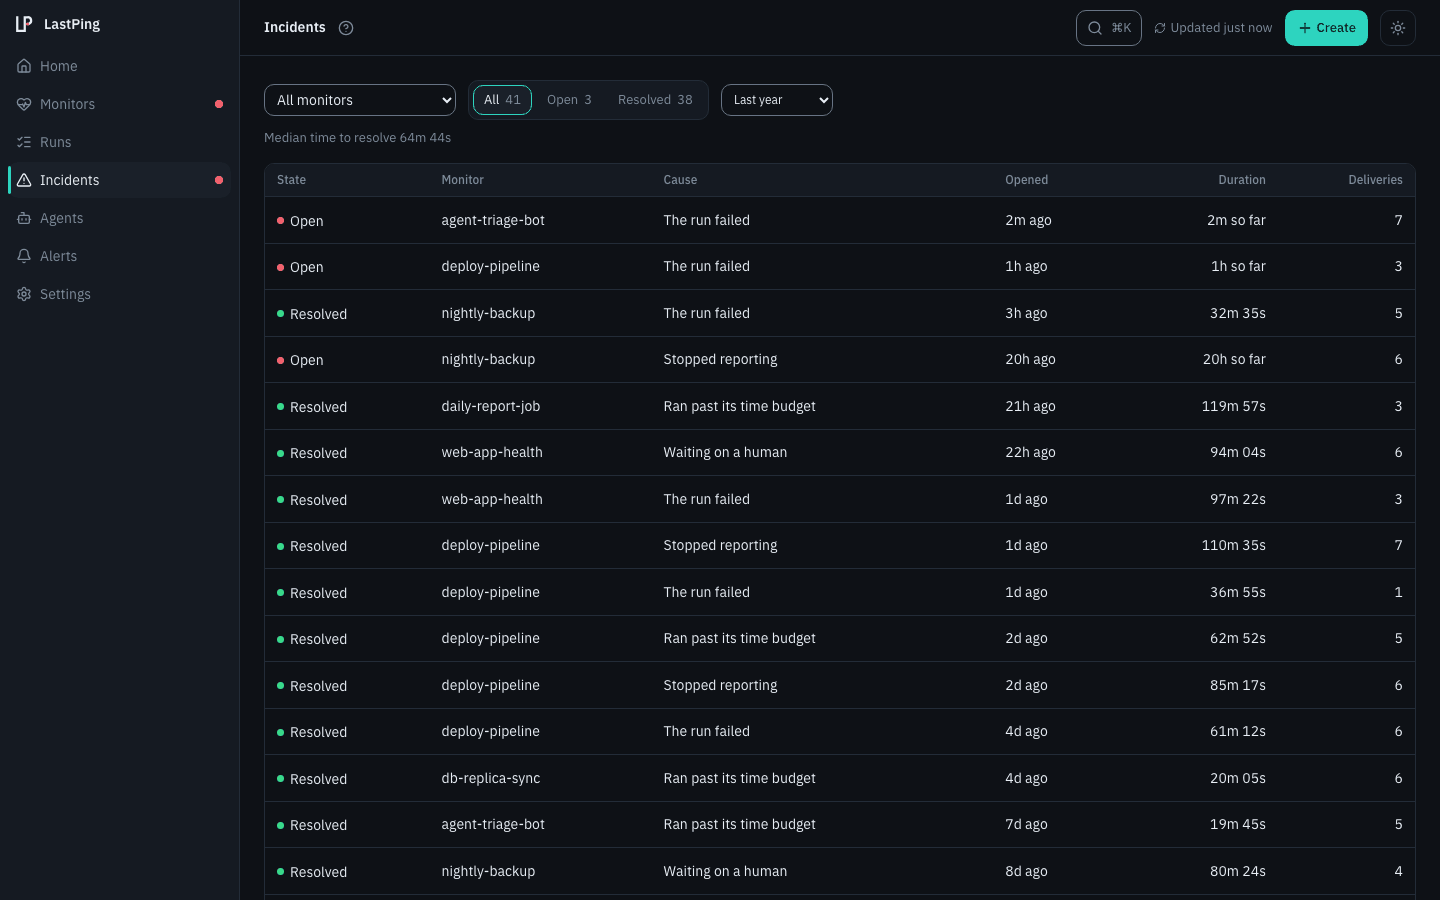Click agent-triage-bot row opened 7d ago

(840, 825)
